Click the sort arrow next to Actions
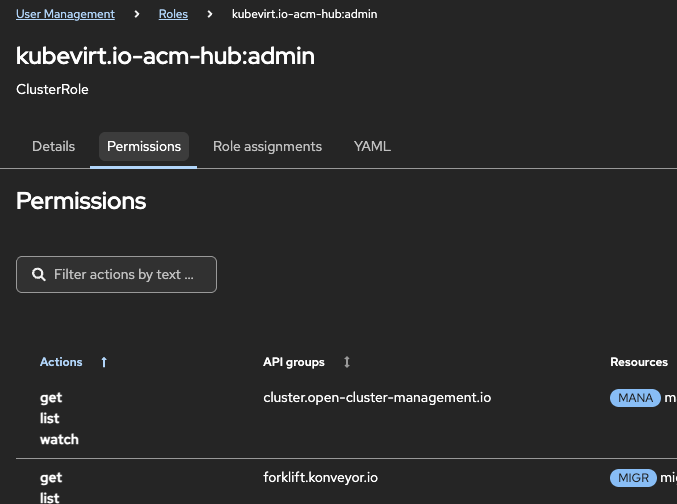 (104, 362)
